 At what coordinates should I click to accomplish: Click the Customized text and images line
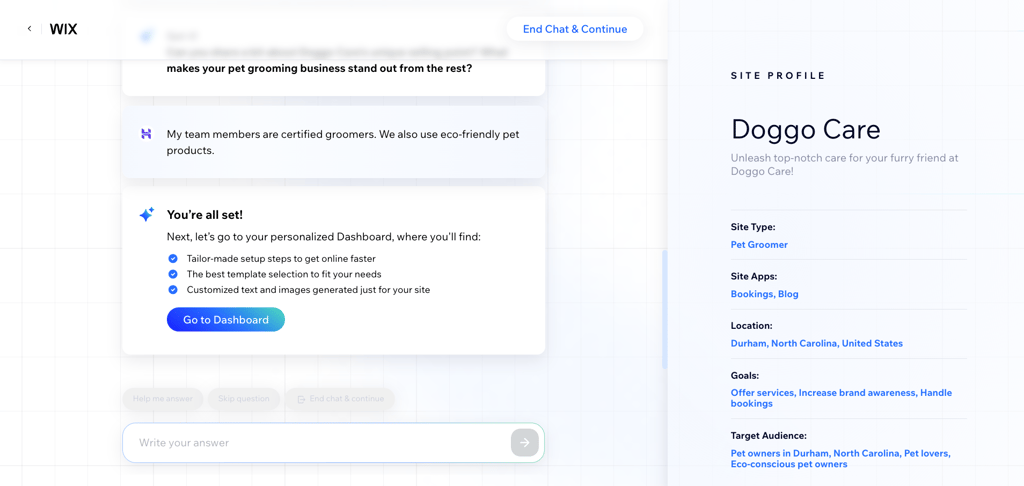pos(308,290)
